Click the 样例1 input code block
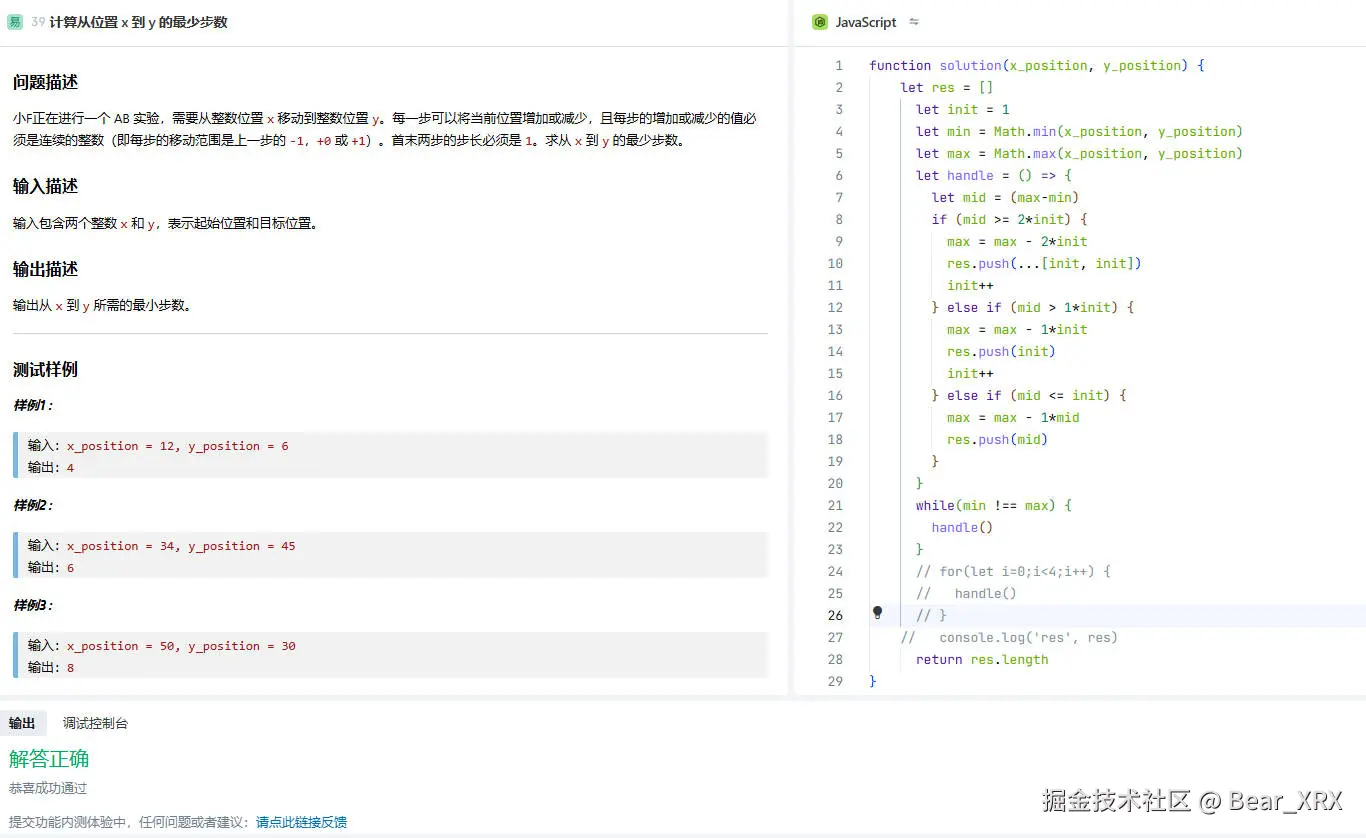Image resolution: width=1366 pixels, height=838 pixels. click(x=390, y=456)
